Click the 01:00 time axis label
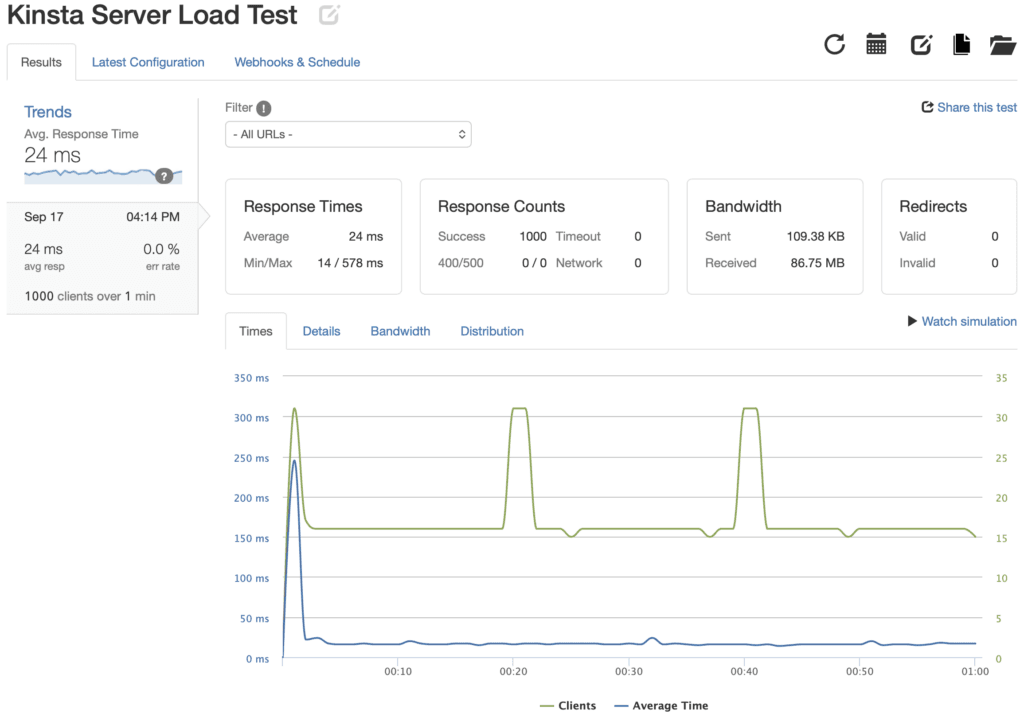 coord(975,671)
